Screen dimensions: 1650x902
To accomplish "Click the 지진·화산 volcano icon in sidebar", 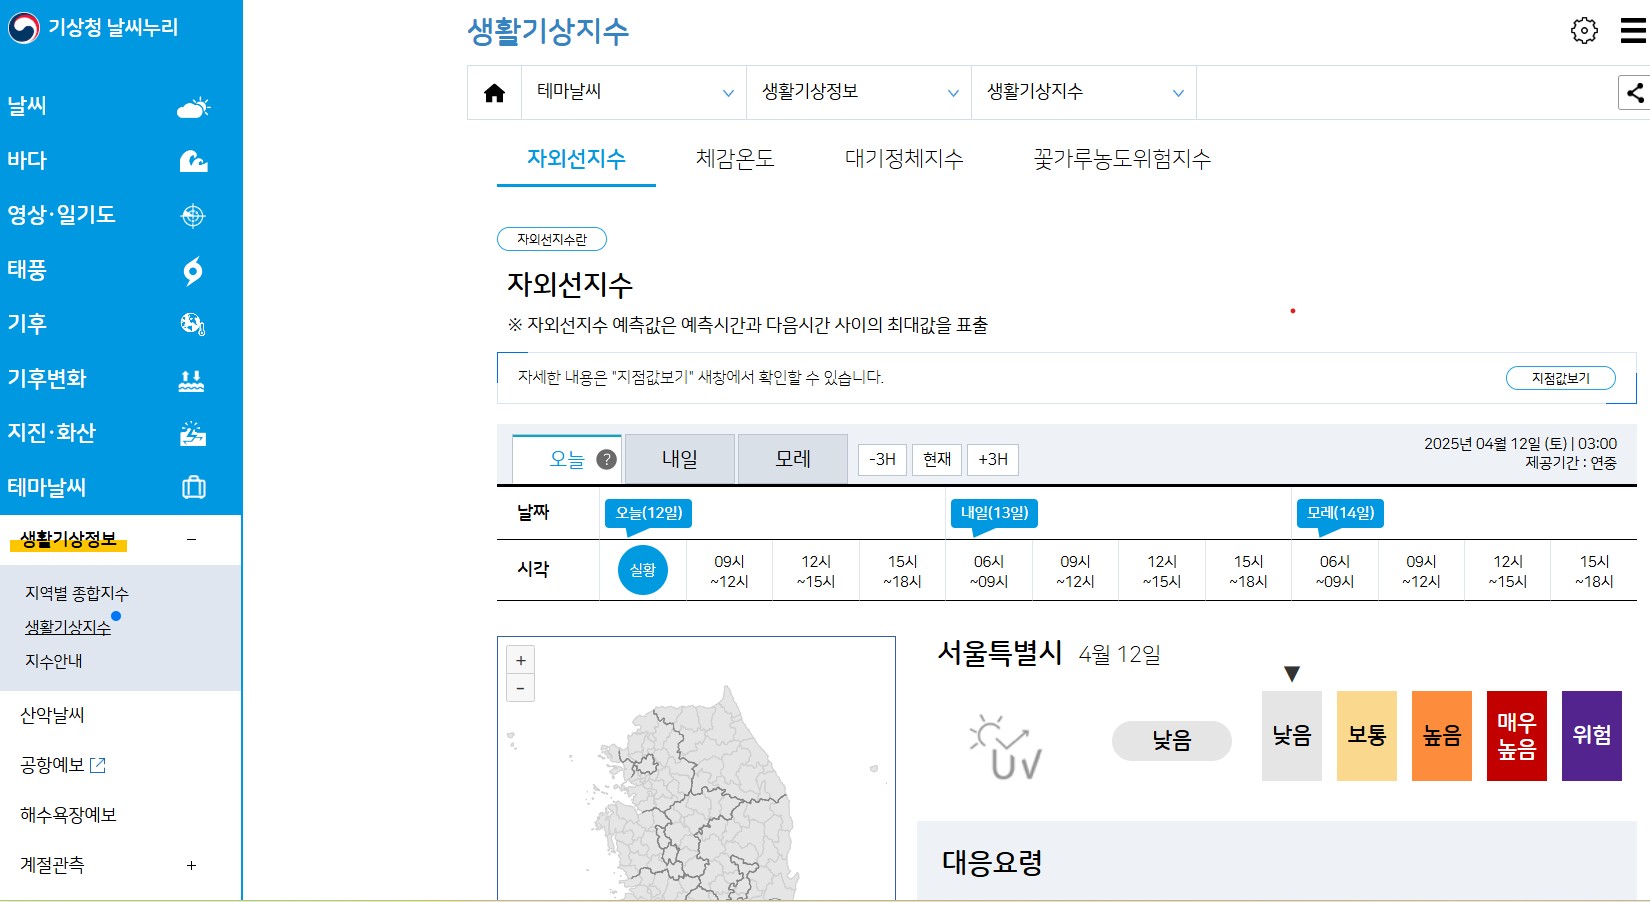I will click(193, 433).
